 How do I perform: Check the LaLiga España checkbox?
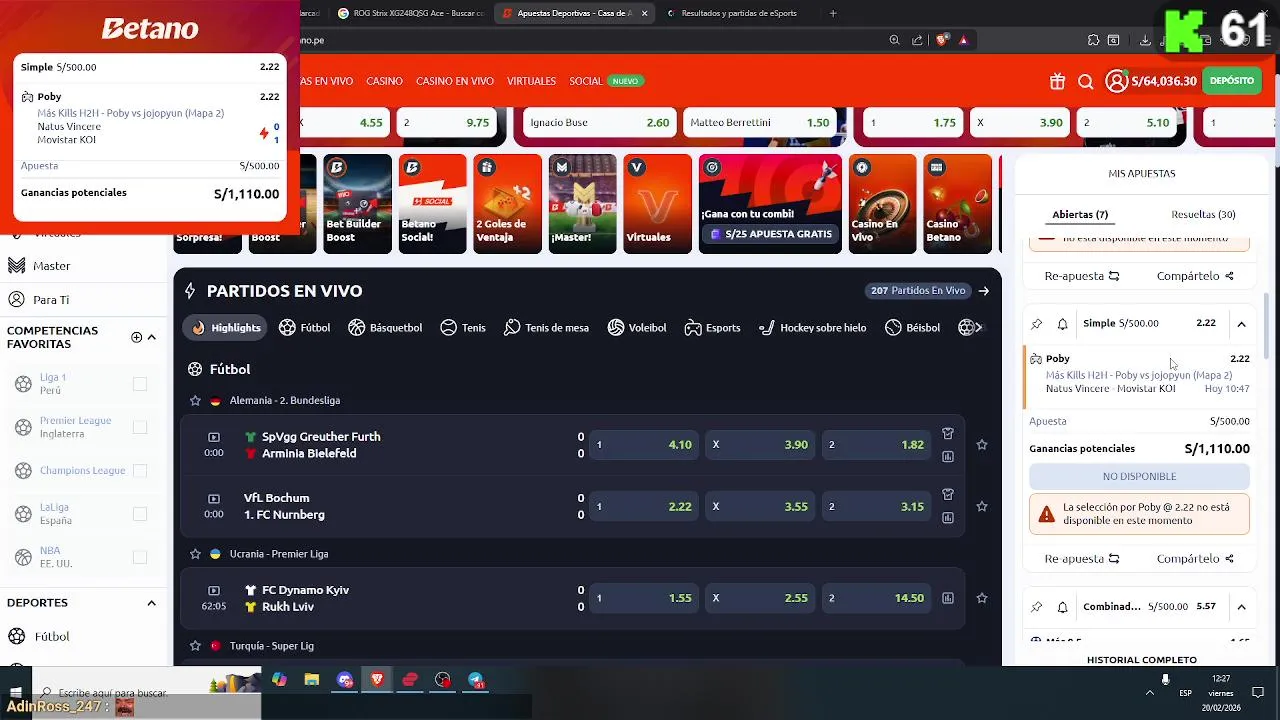140,514
